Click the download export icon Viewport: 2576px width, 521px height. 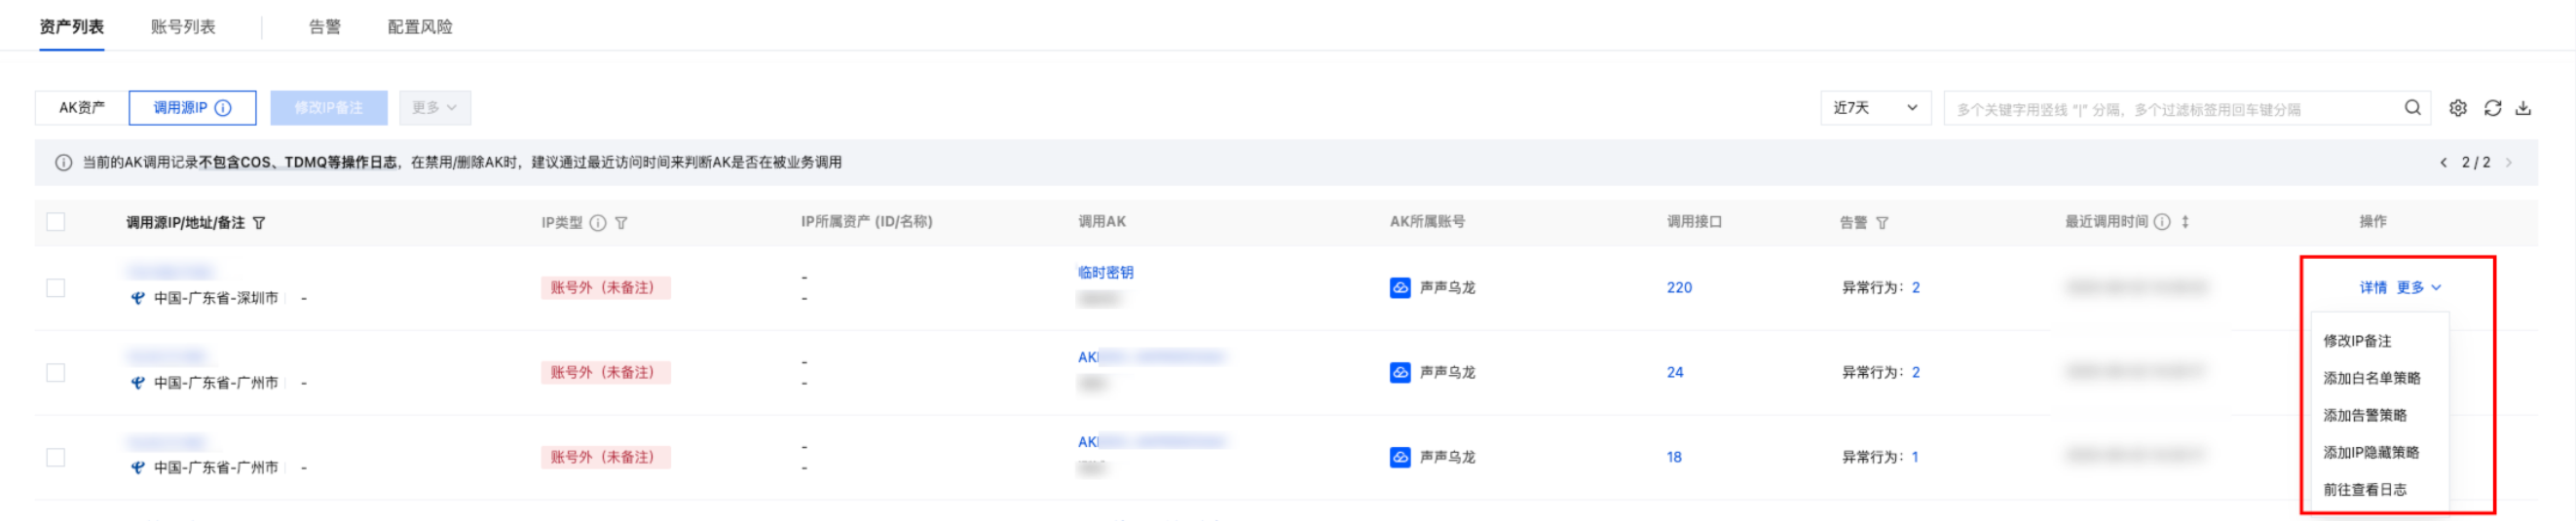coord(2523,108)
